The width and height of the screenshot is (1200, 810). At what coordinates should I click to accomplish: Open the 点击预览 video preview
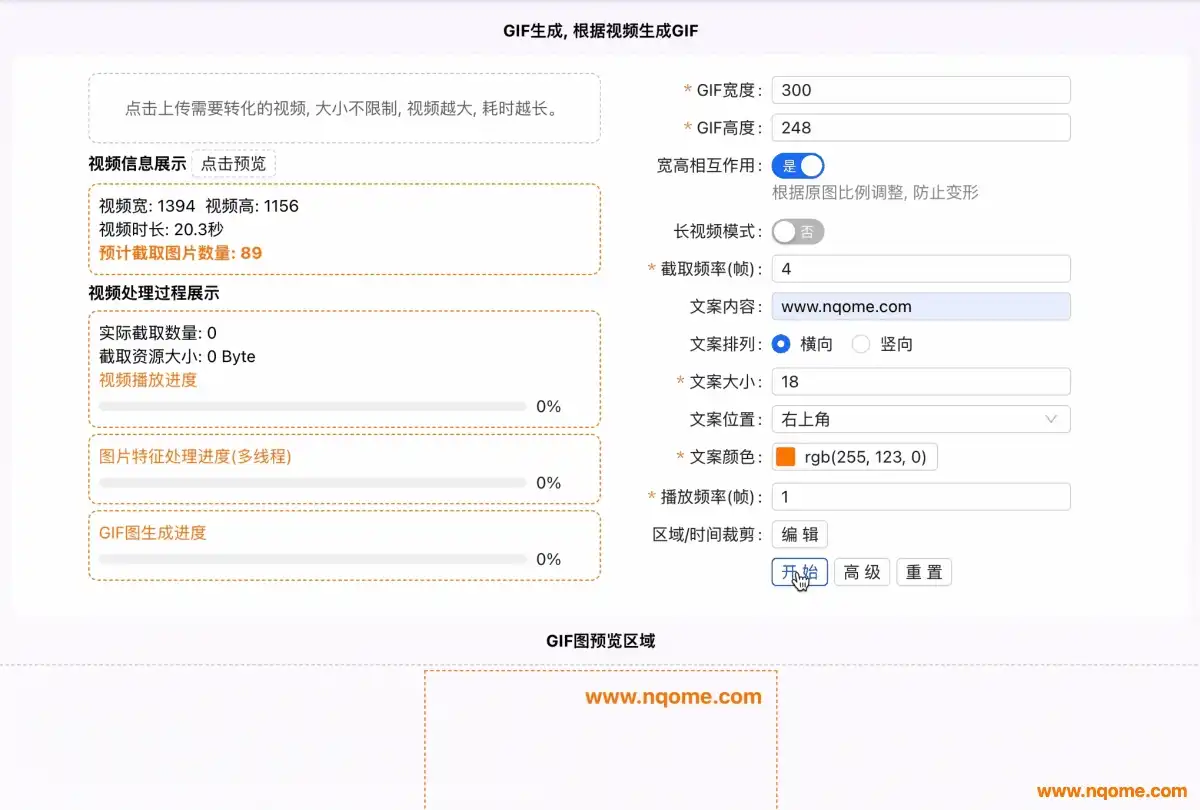[233, 163]
